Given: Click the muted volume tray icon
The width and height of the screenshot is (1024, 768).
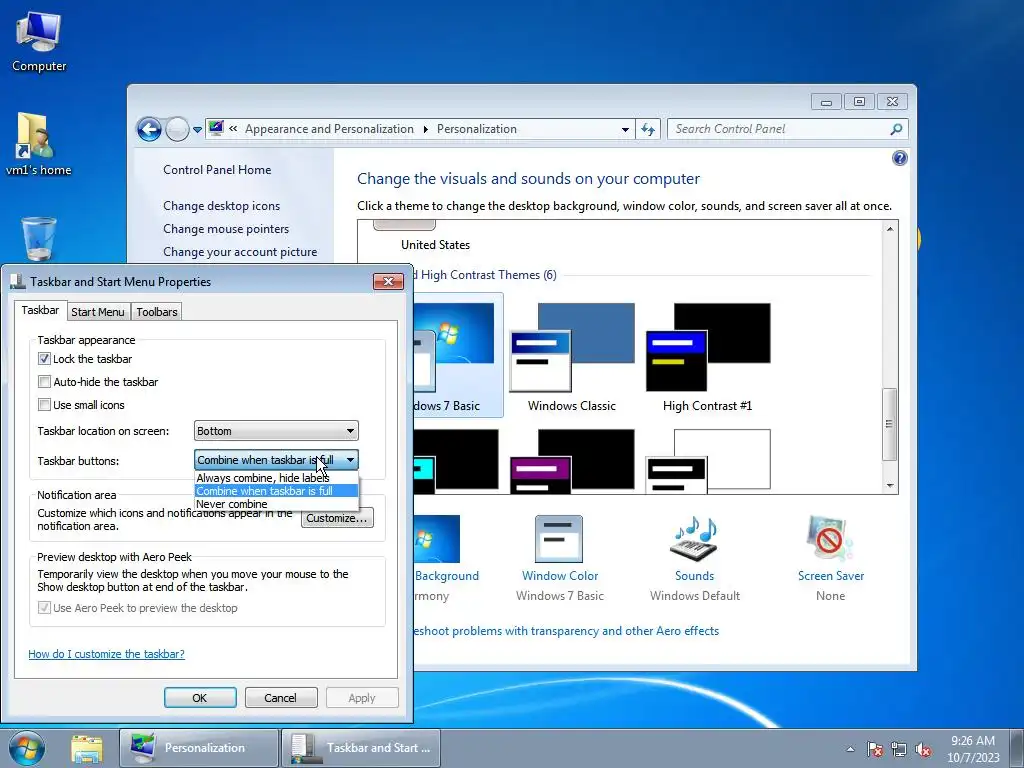Looking at the screenshot, I should pyautogui.click(x=923, y=749).
